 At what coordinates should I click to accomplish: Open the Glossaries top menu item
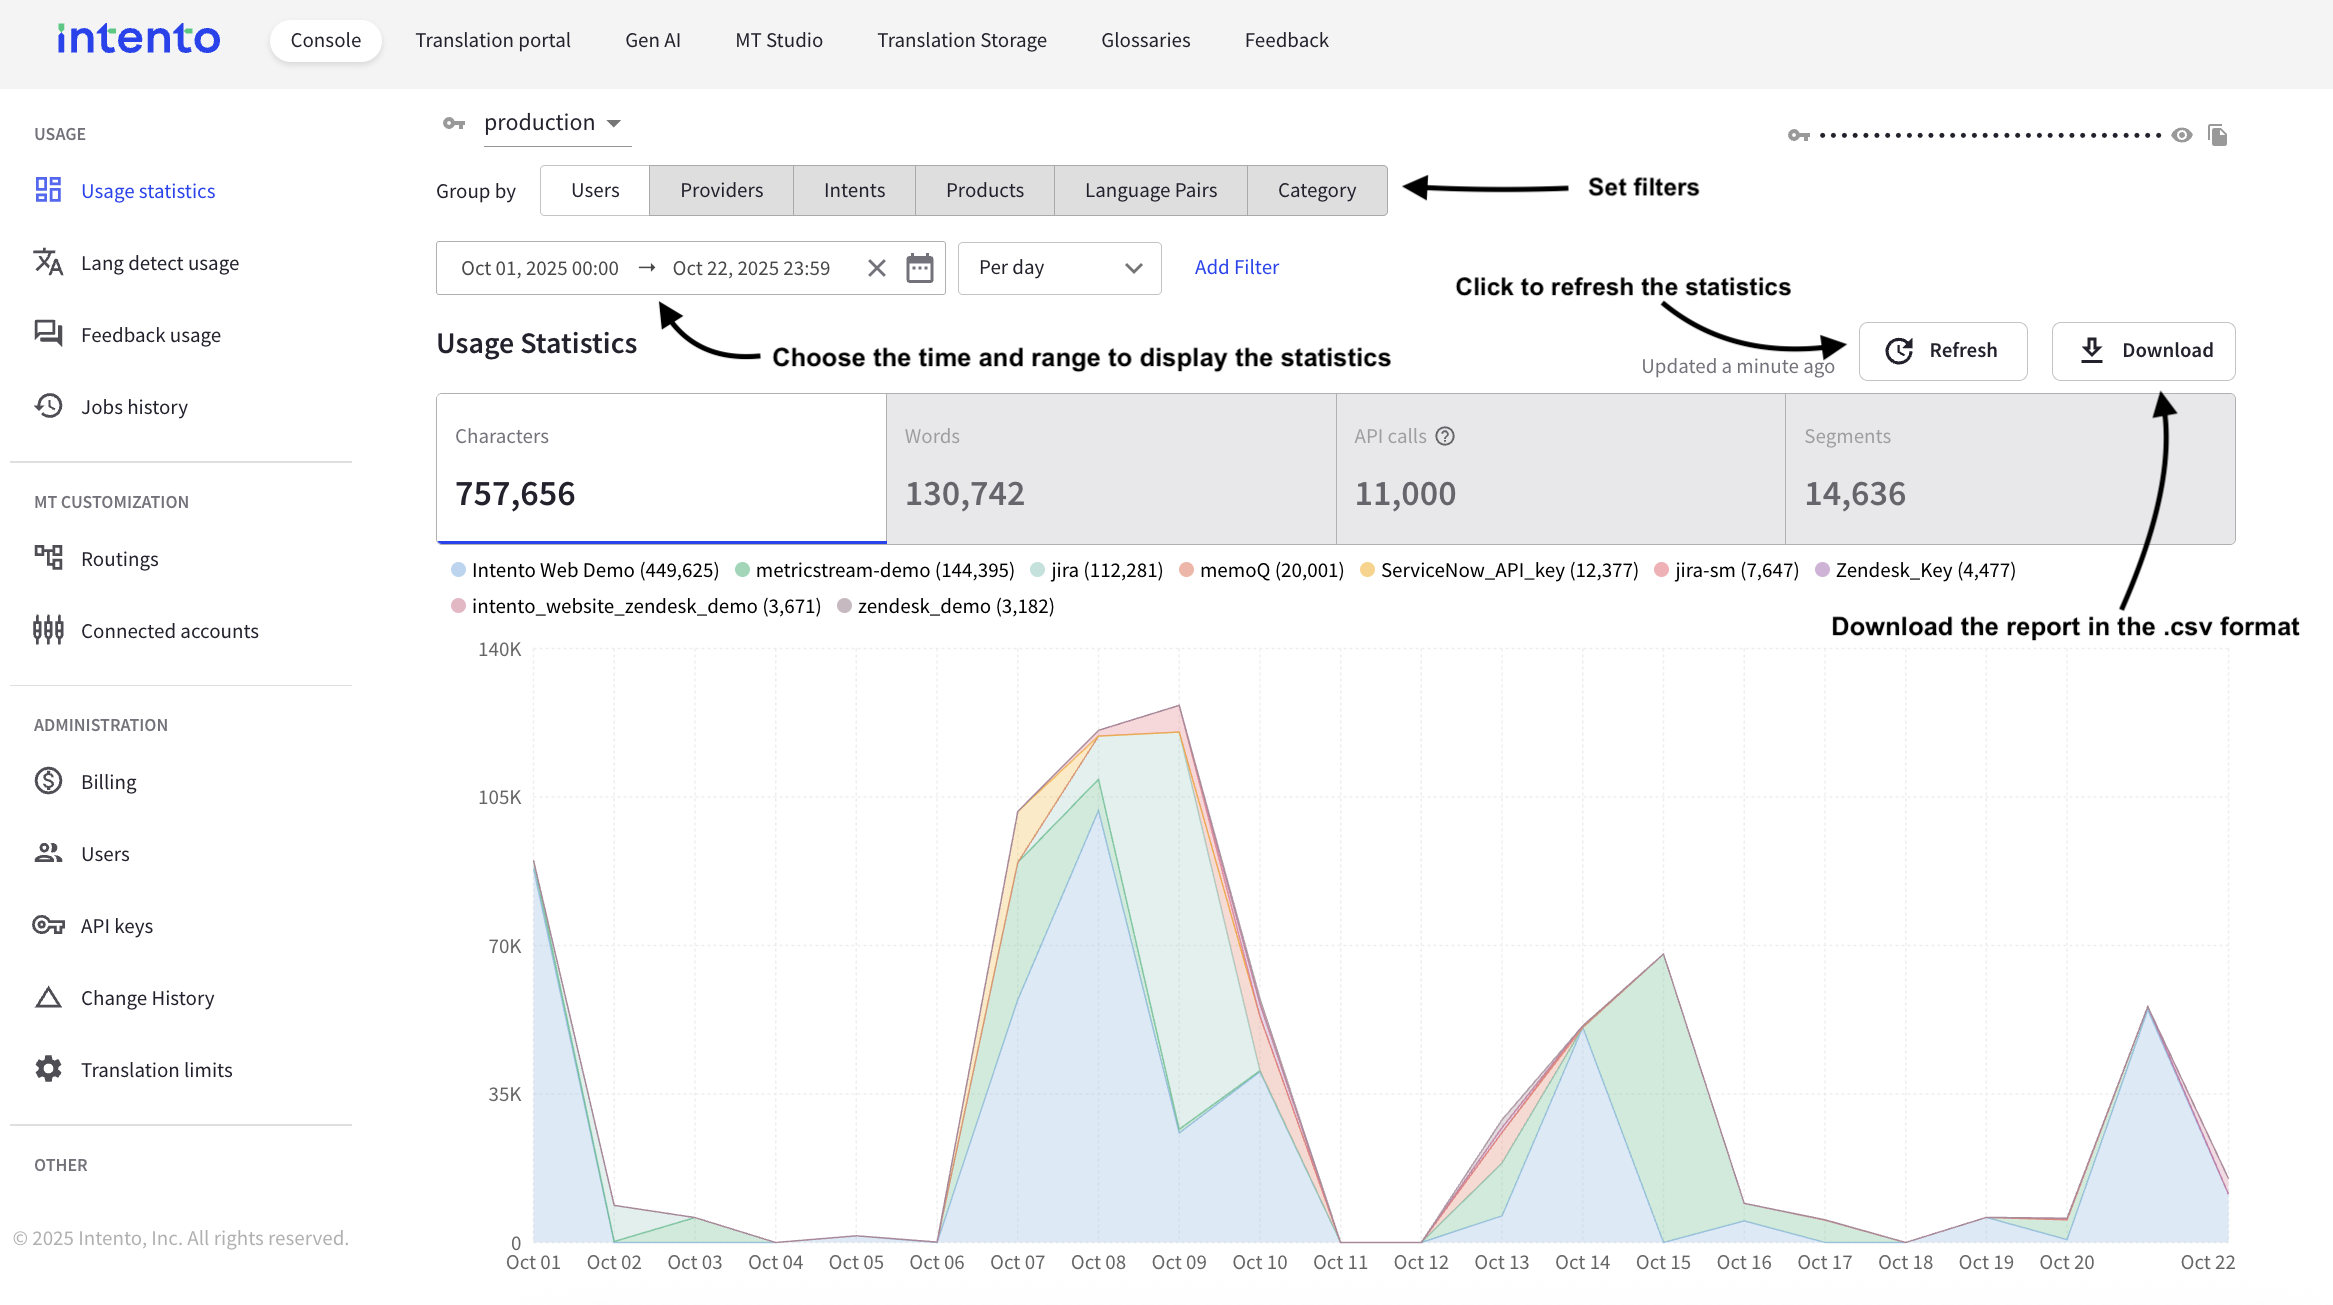coord(1145,40)
